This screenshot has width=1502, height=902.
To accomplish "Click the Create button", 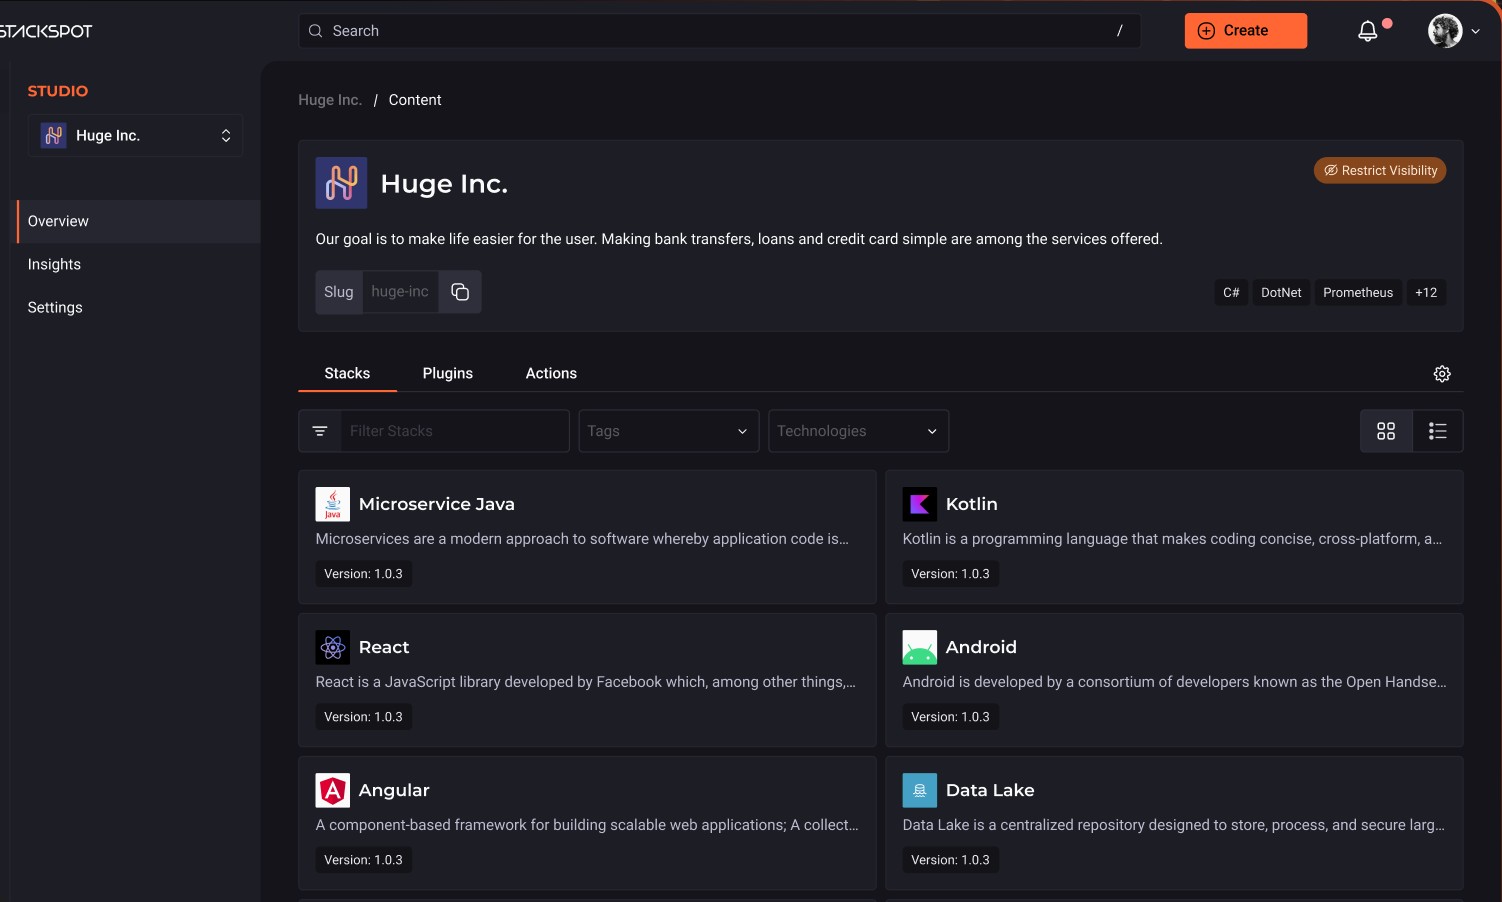I will tap(1246, 31).
